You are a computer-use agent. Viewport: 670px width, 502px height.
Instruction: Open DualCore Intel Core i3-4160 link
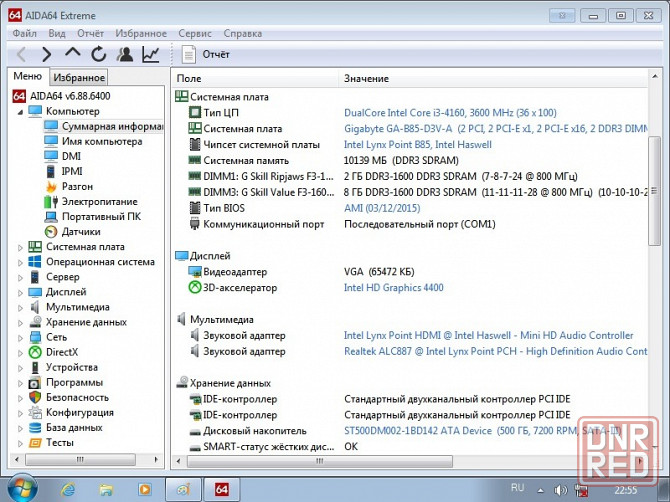coord(450,113)
